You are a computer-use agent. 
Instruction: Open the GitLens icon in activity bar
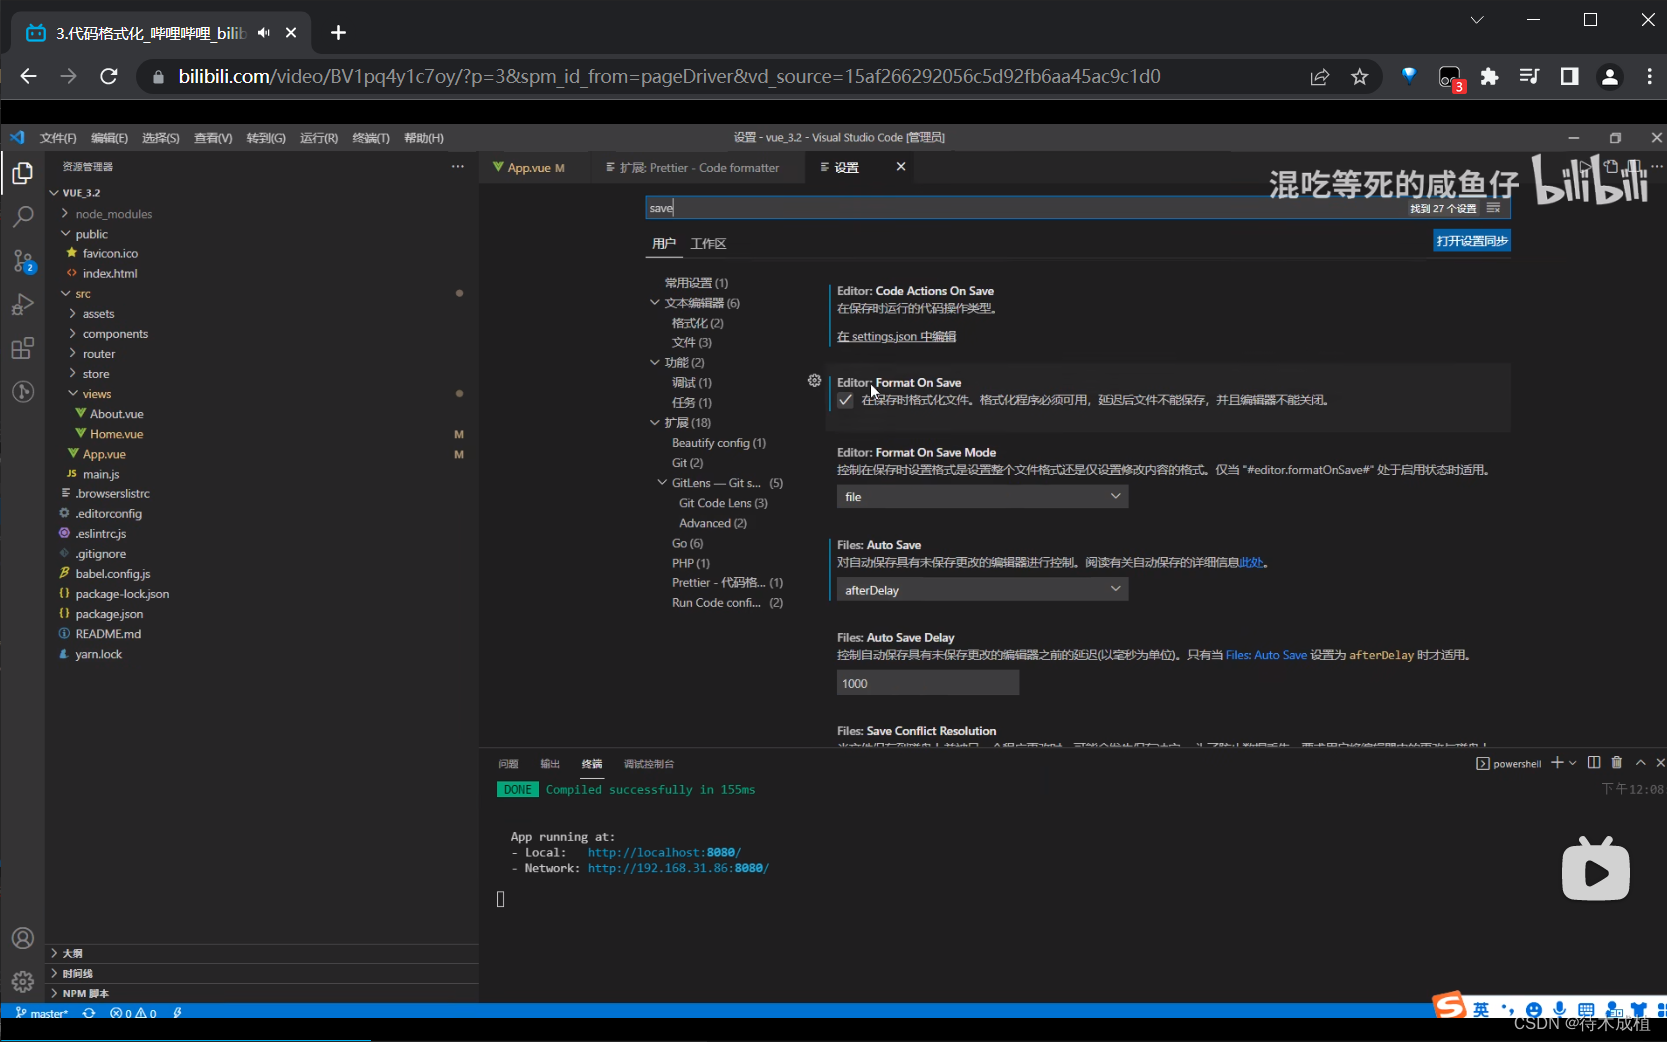click(x=22, y=392)
